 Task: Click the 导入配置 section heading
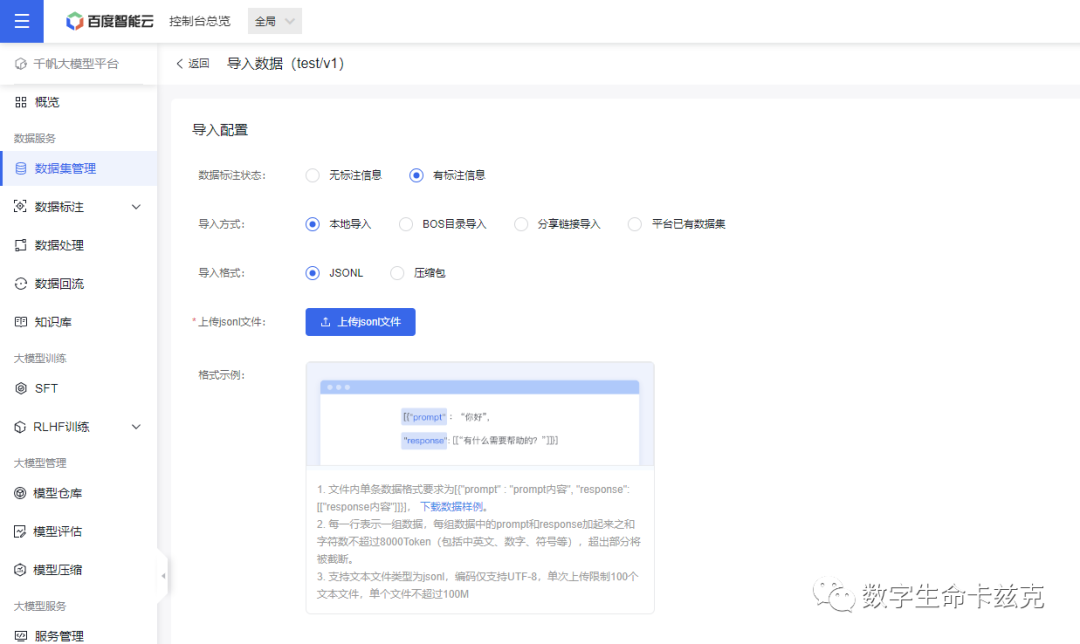[220, 130]
